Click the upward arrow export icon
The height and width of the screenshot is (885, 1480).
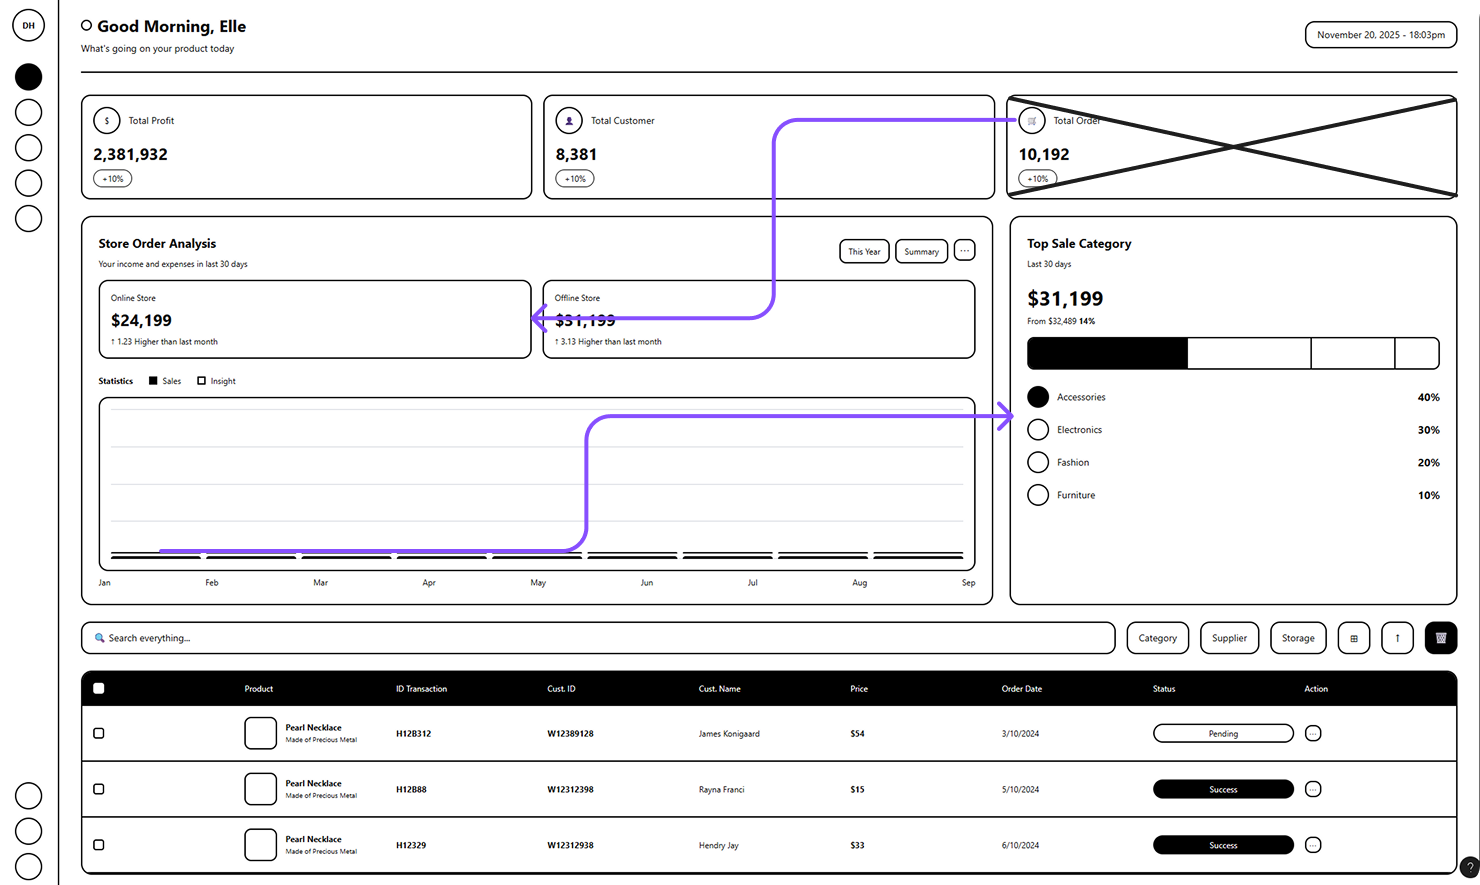(1397, 638)
